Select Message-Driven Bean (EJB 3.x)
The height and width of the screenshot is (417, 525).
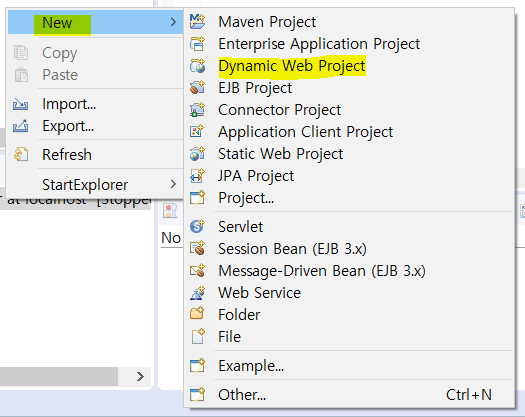coord(349,271)
